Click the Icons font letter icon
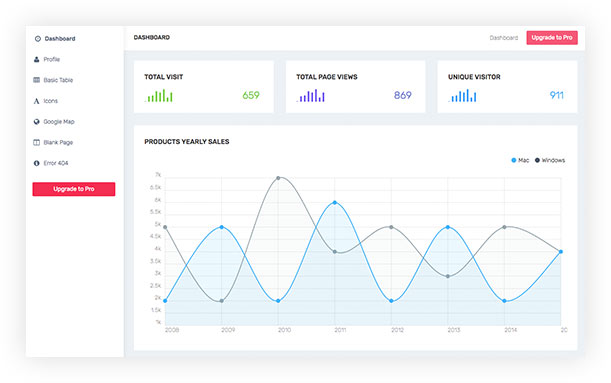Viewport: 611px width, 383px height. coord(36,101)
